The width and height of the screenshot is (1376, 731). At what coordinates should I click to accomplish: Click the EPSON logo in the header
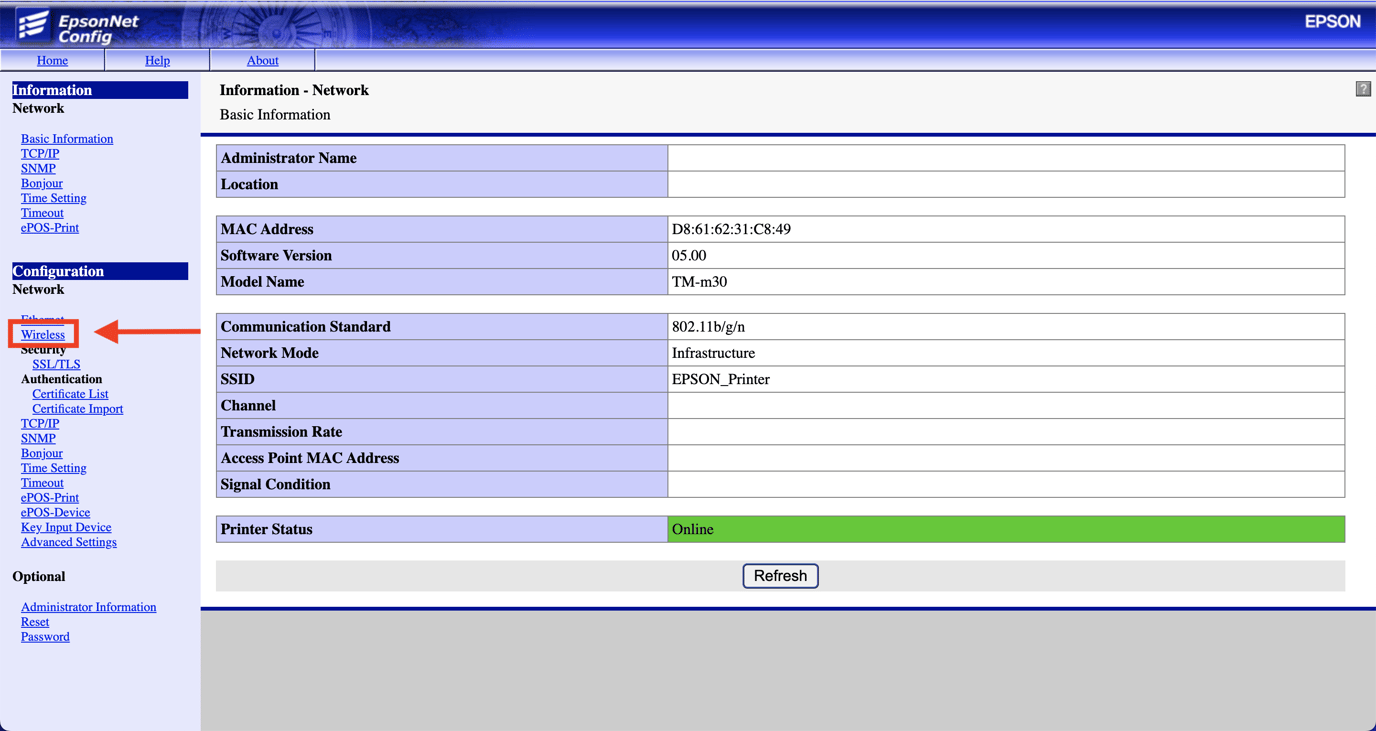click(x=1332, y=21)
